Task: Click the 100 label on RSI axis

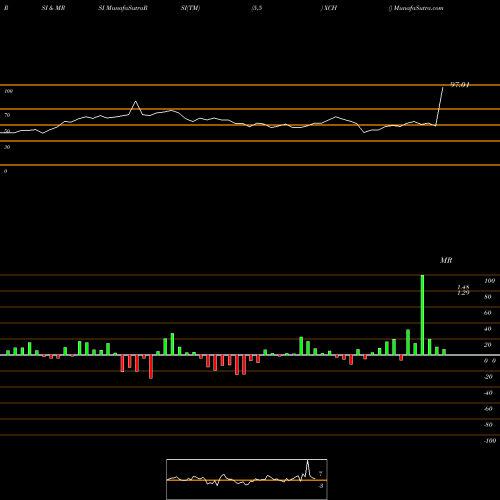Action: 9,91
